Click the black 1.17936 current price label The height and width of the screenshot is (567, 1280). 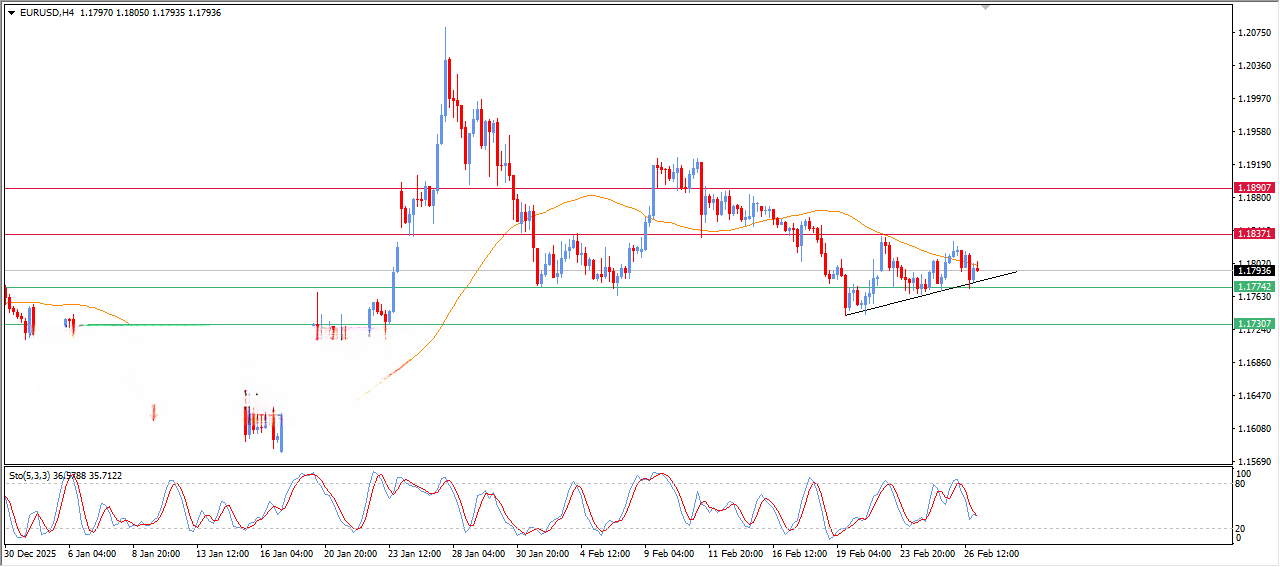point(1253,271)
